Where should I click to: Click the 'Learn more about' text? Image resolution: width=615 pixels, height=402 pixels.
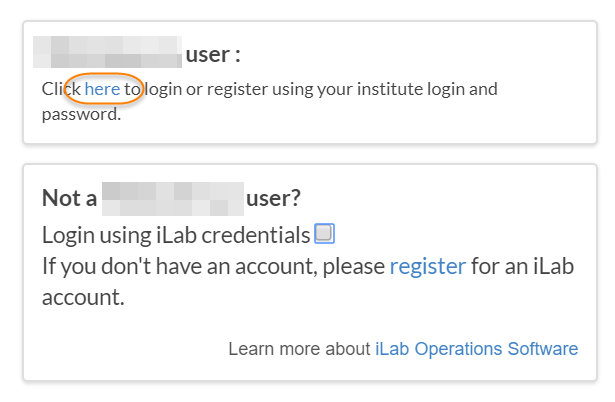pyautogui.click(x=299, y=349)
